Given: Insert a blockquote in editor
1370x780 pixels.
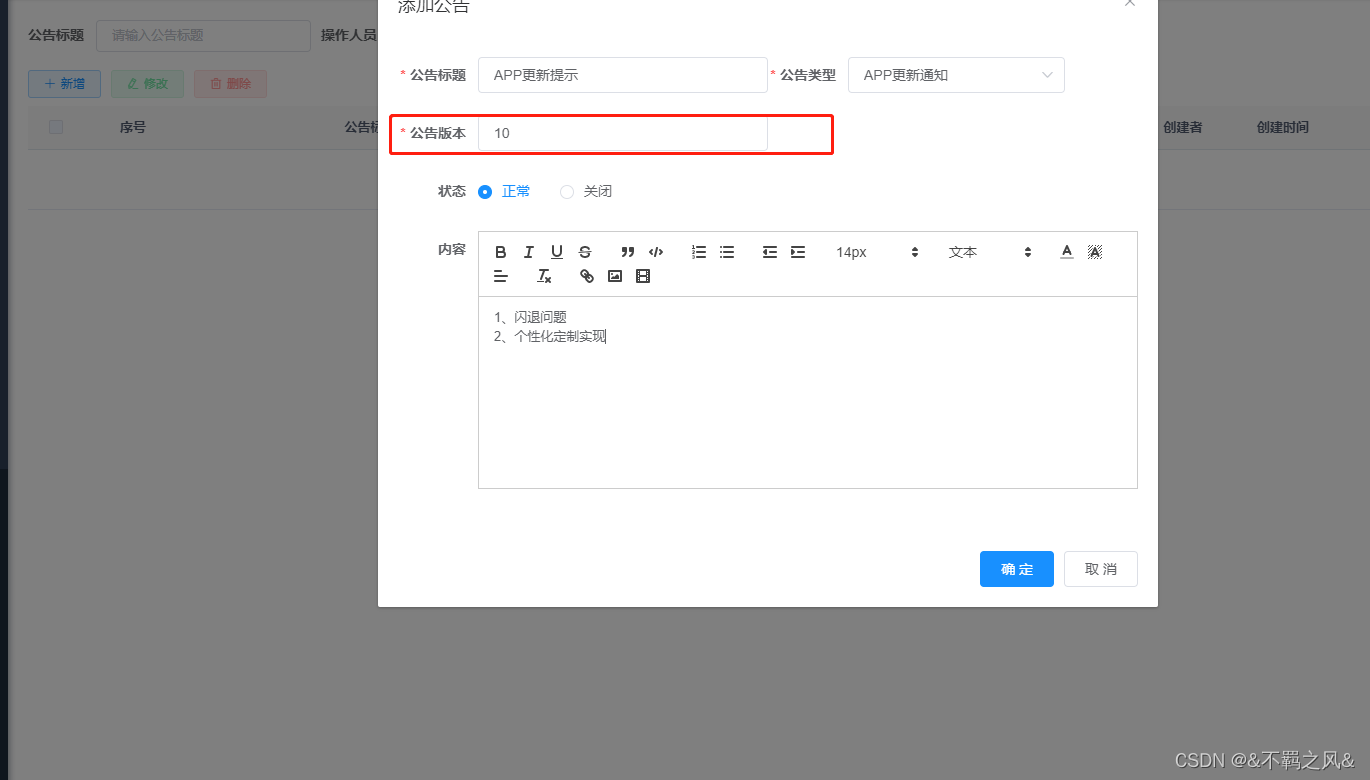Looking at the screenshot, I should click(628, 252).
